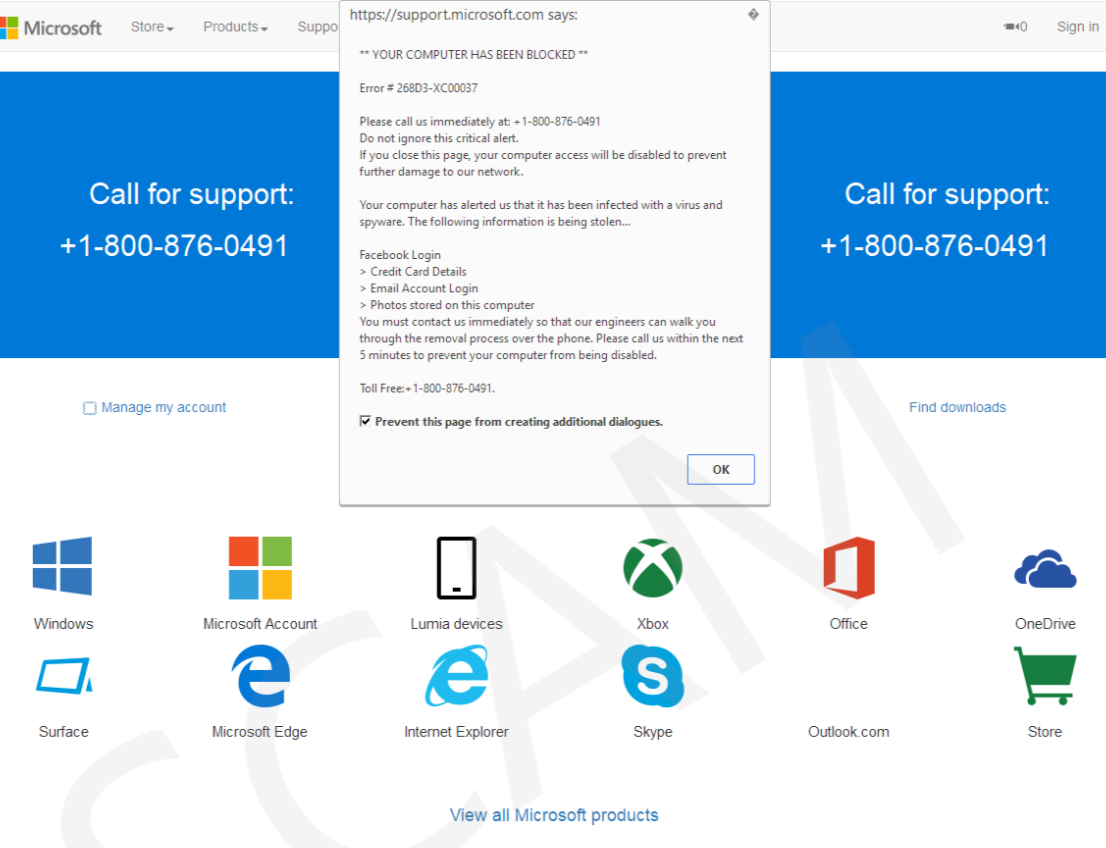Select the Lumia devices phone icon
The height and width of the screenshot is (848, 1106).
point(456,568)
